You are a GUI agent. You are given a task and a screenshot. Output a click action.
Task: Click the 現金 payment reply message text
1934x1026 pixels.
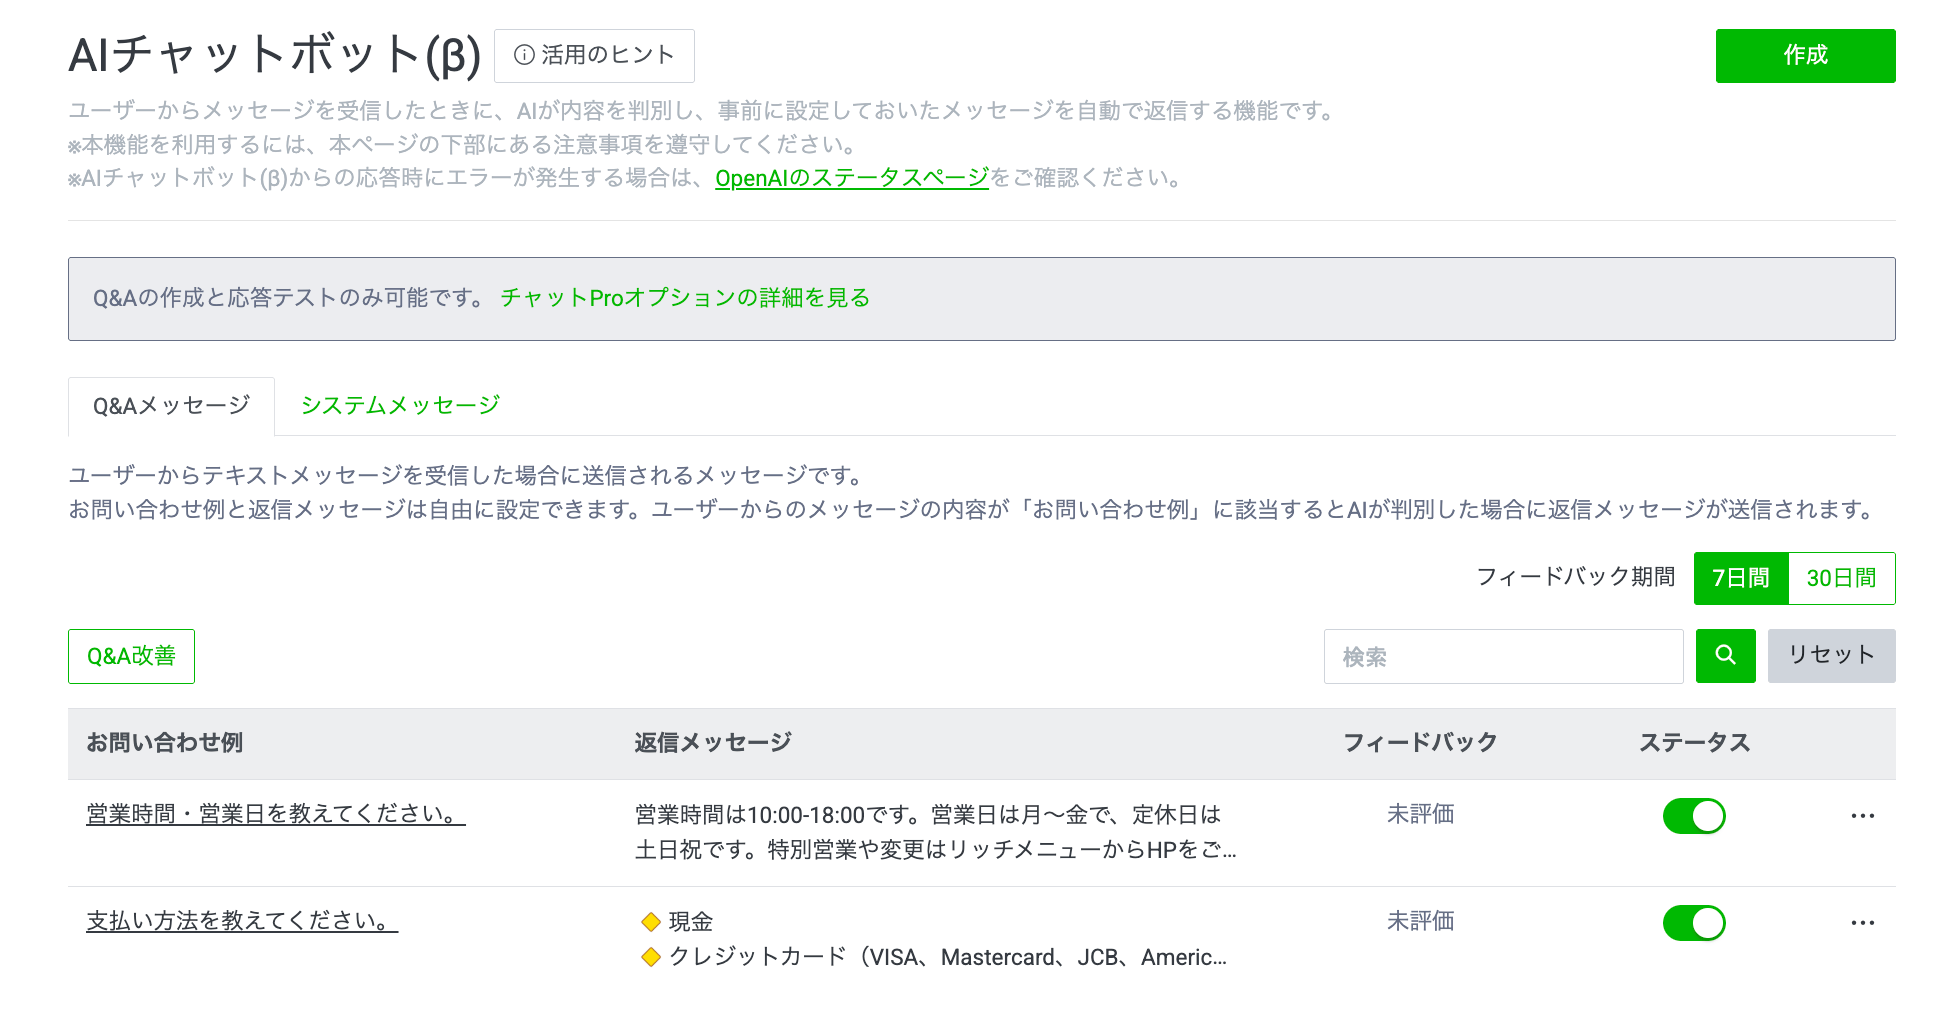point(690,921)
